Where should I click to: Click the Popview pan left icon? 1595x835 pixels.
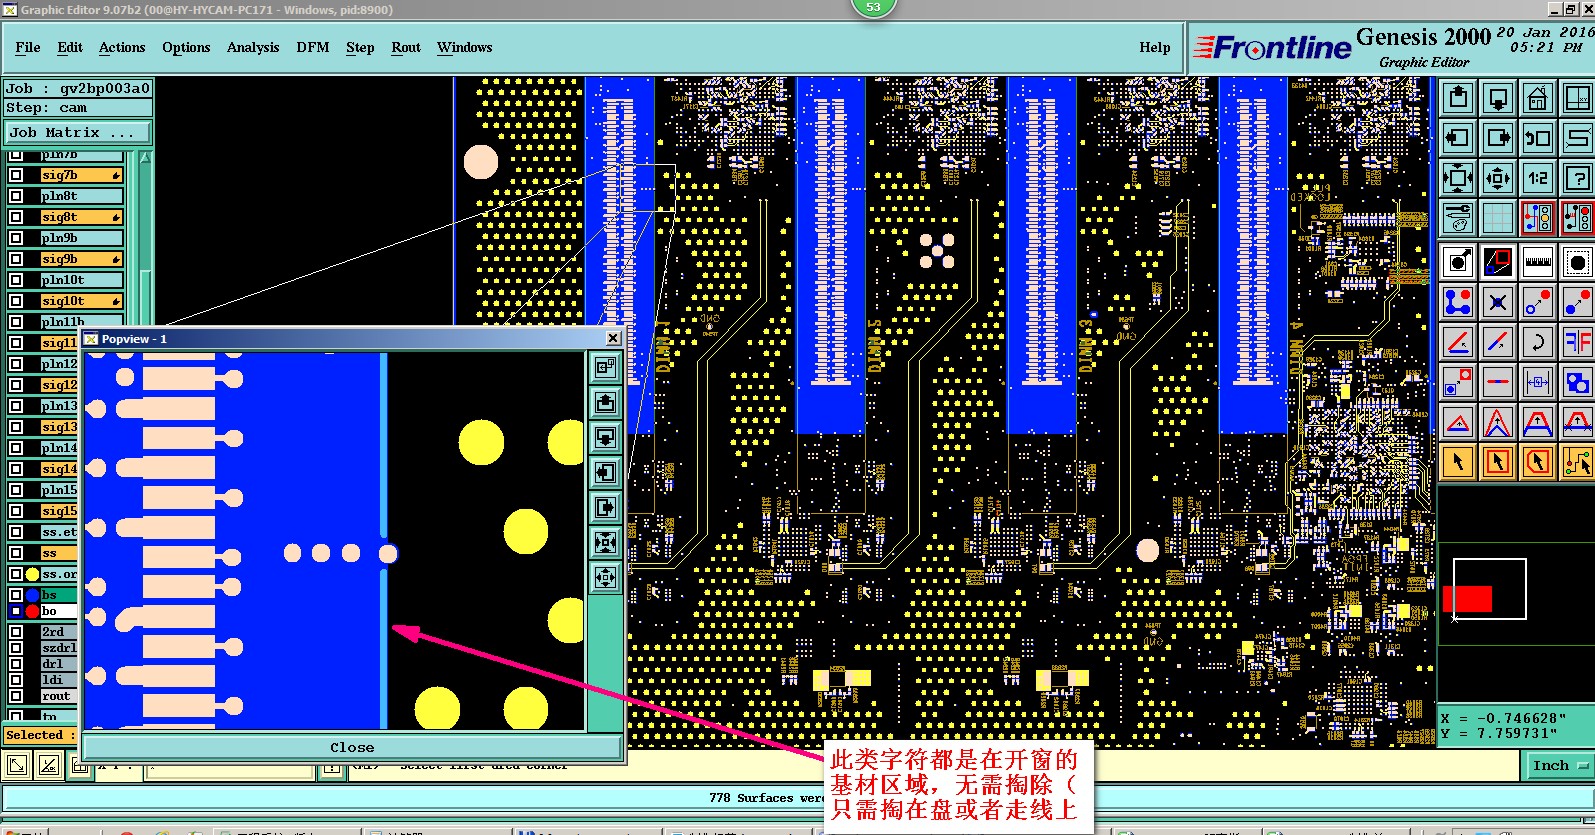(605, 472)
